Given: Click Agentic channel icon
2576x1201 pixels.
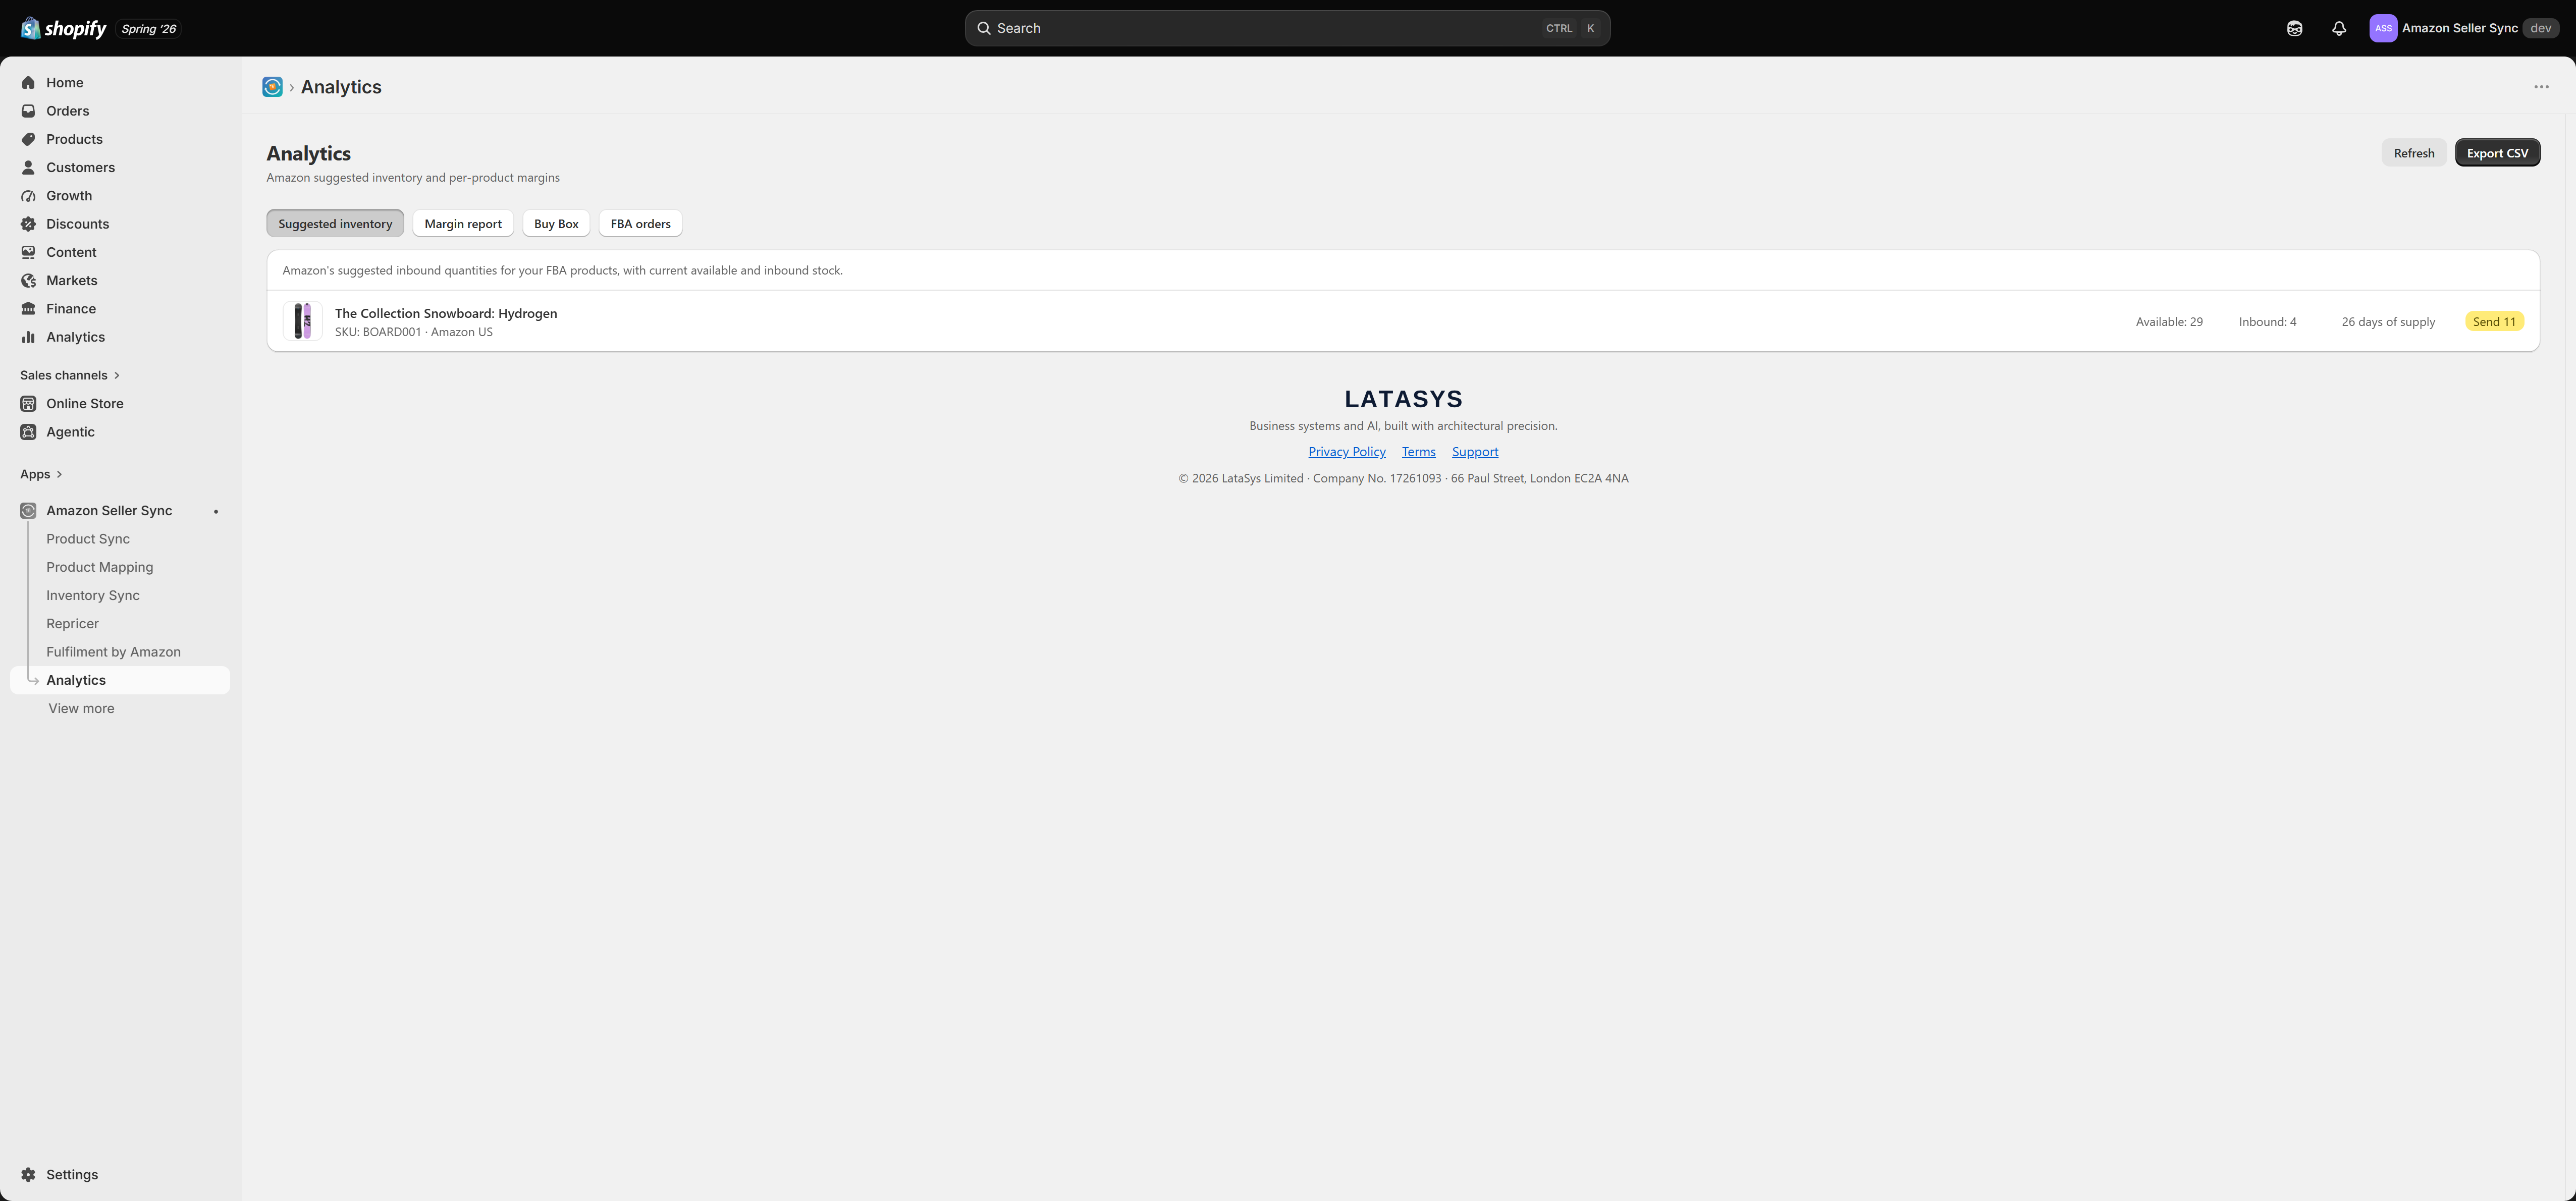Looking at the screenshot, I should [28, 432].
